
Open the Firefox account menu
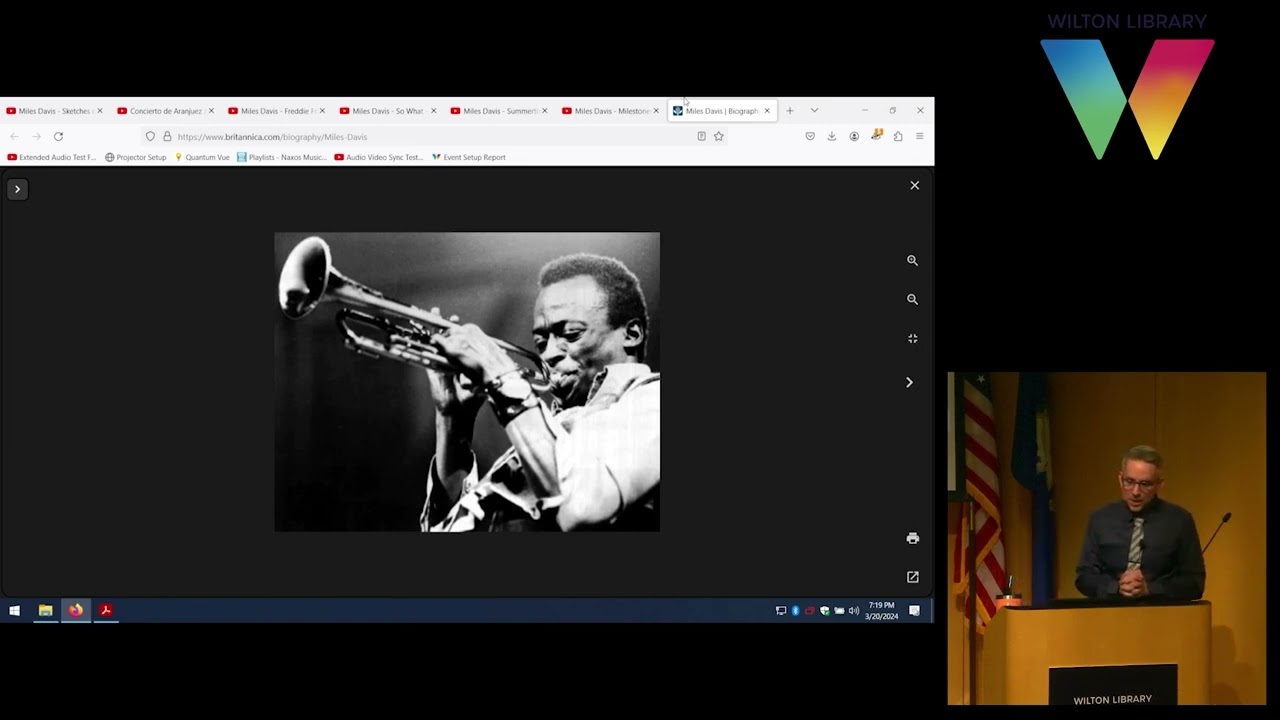tap(854, 136)
